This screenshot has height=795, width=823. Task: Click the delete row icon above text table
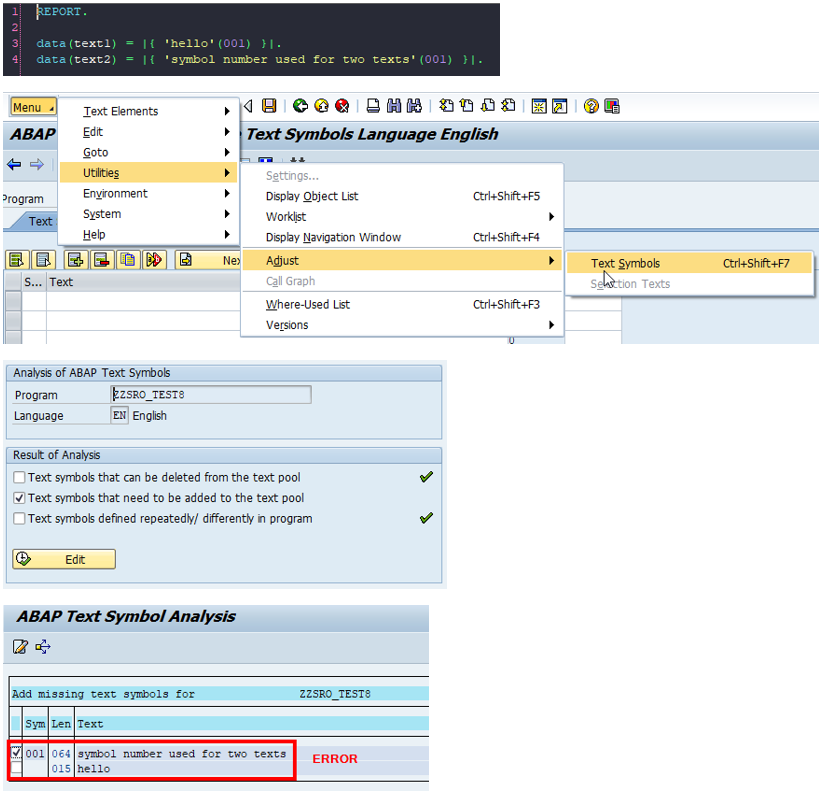coord(101,260)
